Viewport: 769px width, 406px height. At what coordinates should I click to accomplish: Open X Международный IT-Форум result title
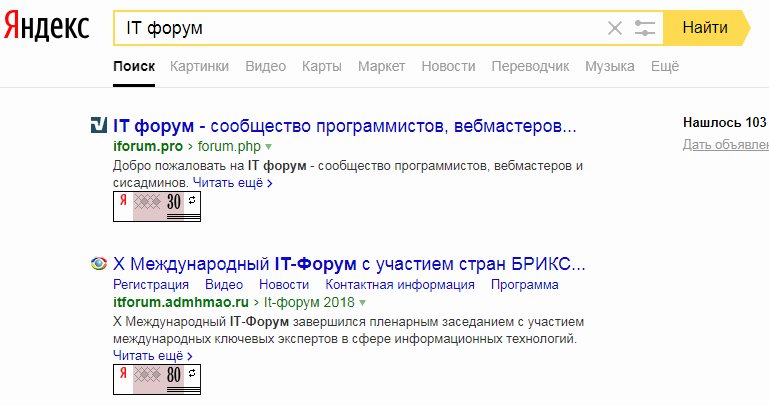tap(349, 264)
